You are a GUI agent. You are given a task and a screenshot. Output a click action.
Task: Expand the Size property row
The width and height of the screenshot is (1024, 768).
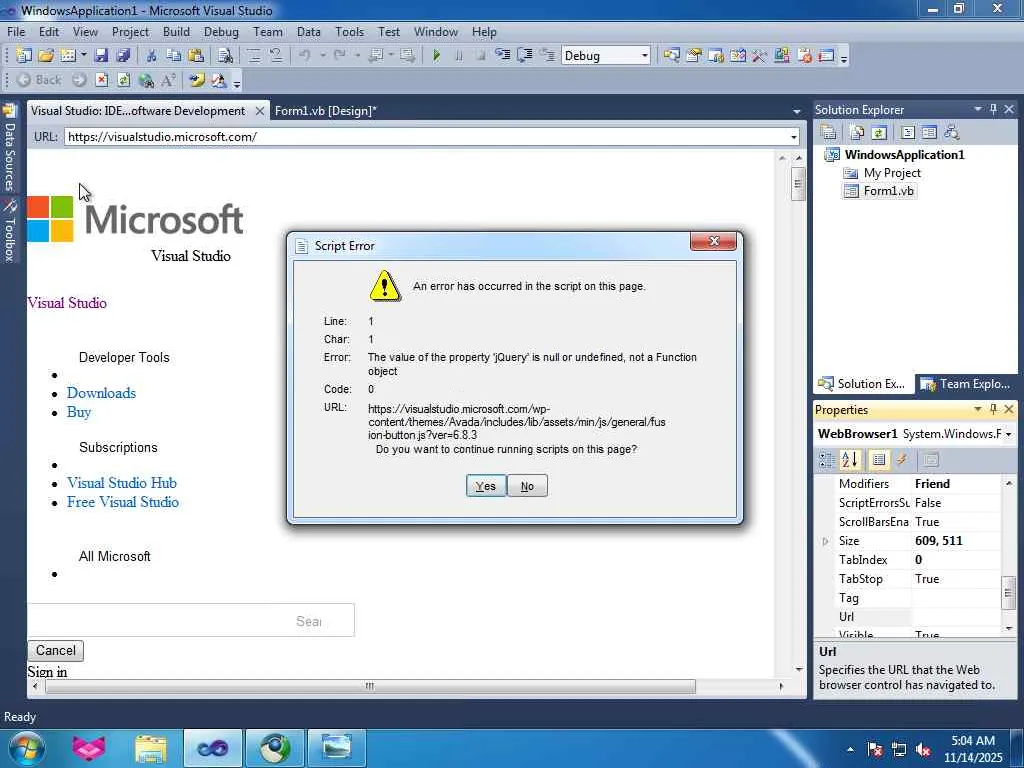825,541
